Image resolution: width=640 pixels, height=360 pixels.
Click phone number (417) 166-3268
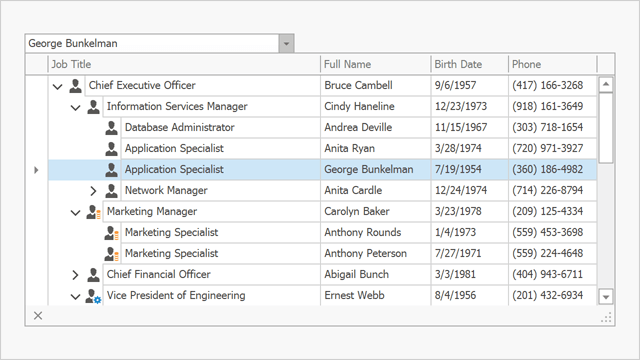point(547,85)
